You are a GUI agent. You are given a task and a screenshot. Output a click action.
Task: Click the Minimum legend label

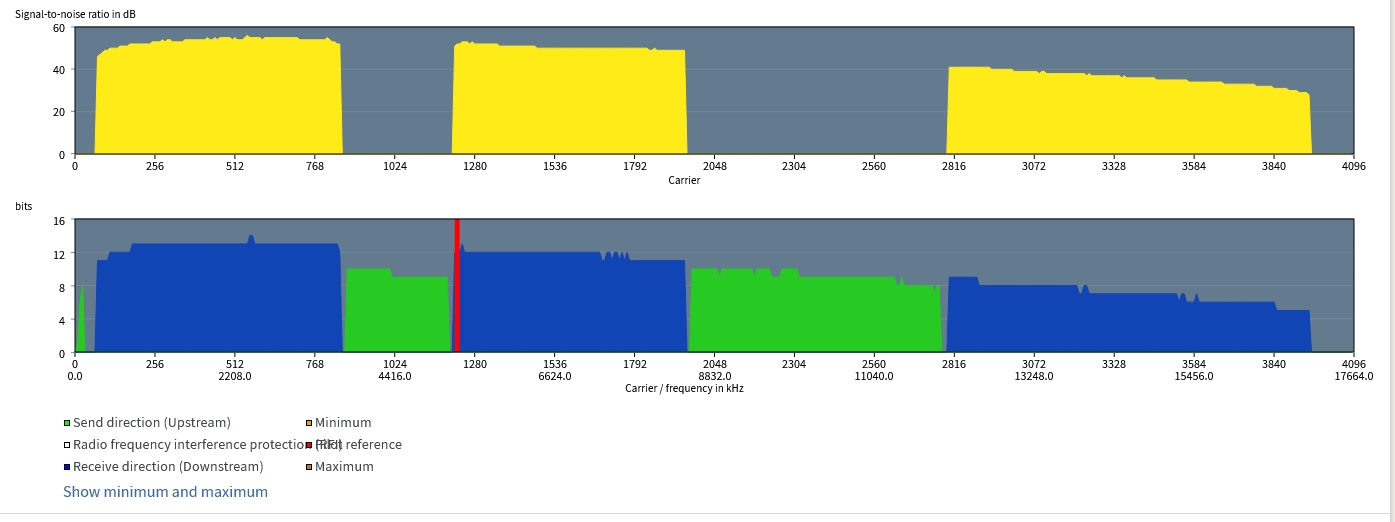point(343,423)
